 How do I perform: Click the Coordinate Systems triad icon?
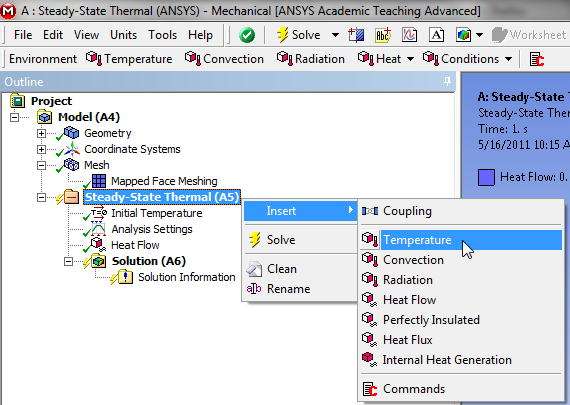click(x=72, y=149)
